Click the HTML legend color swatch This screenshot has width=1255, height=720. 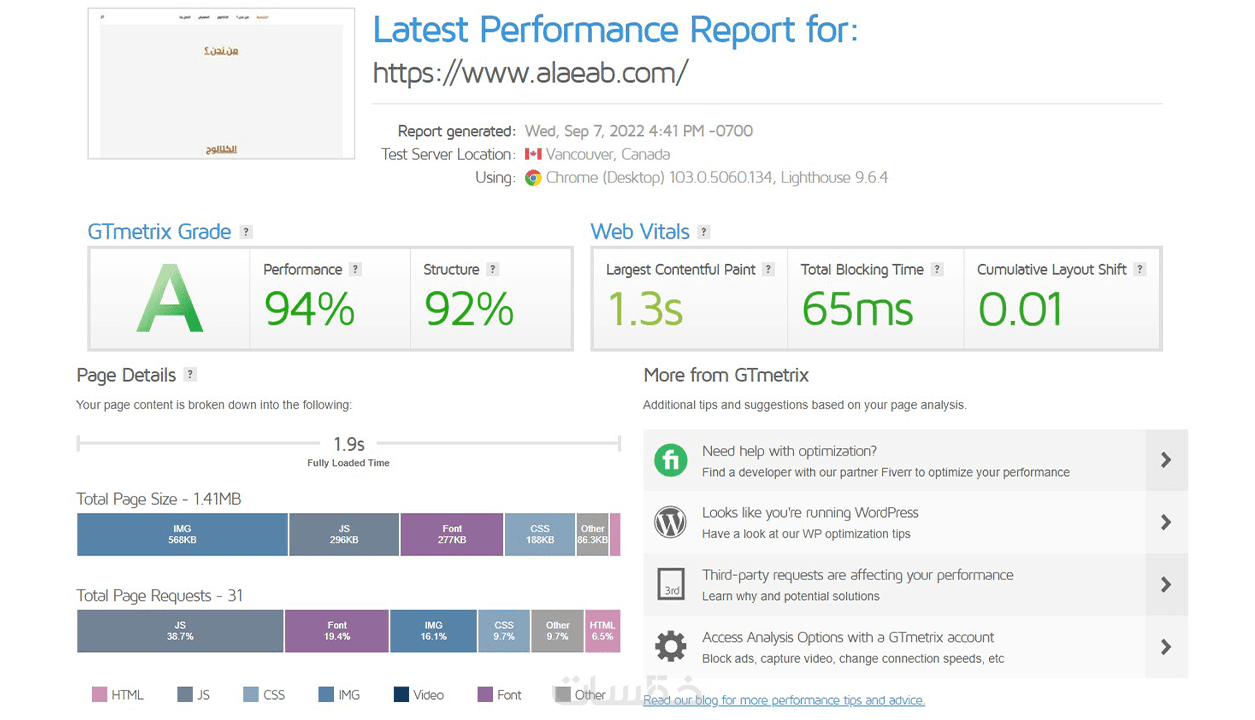(99, 694)
